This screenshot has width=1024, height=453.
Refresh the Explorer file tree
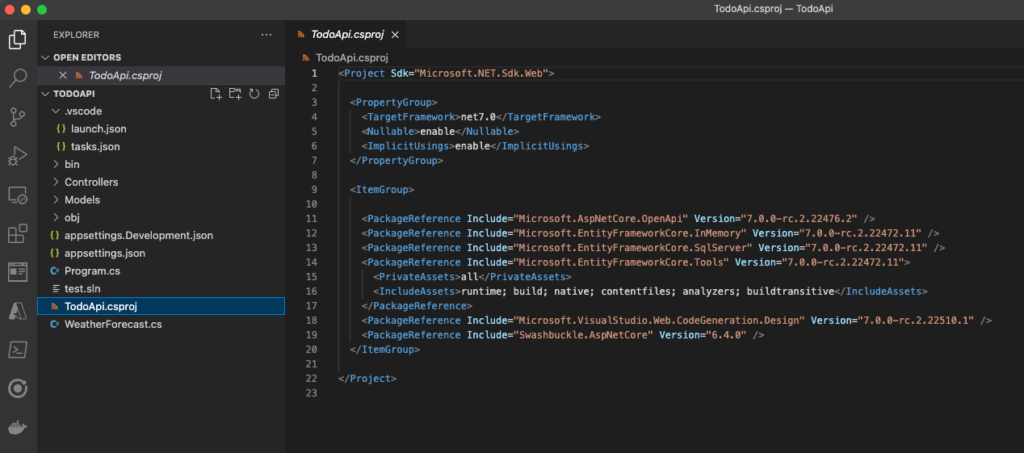[255, 94]
